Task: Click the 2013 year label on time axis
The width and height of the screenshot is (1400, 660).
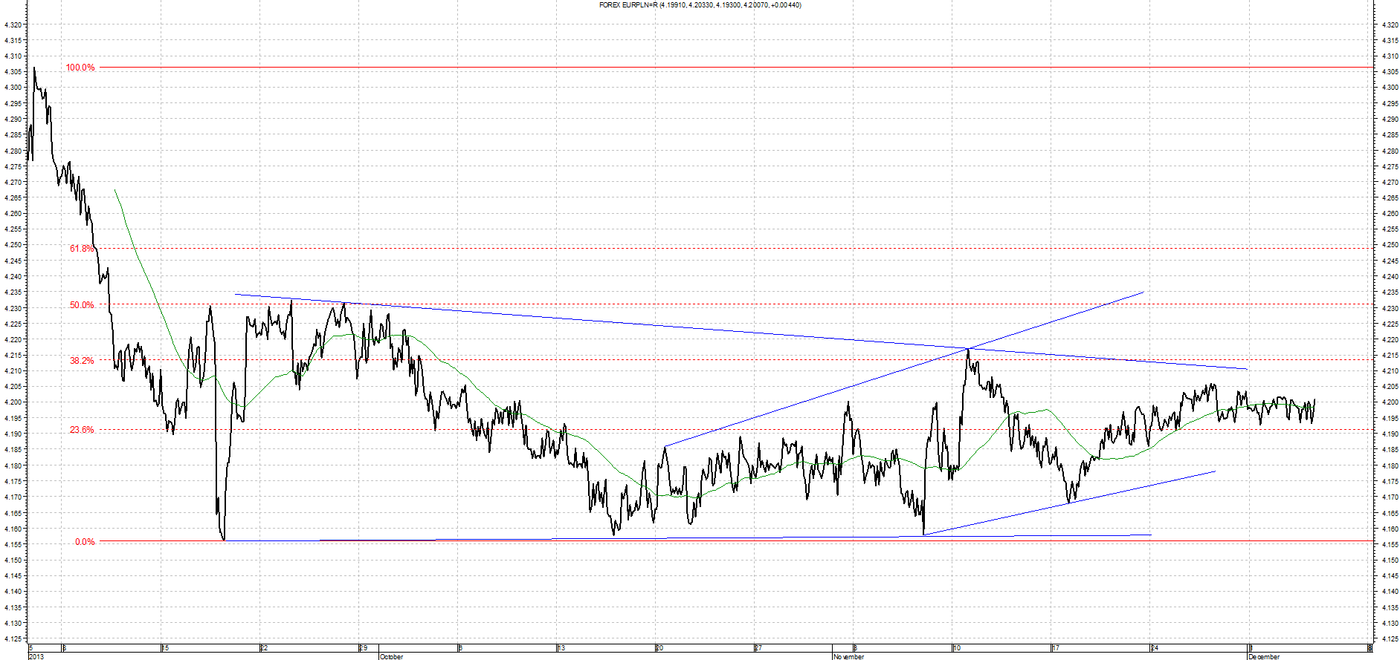Action: 35,657
